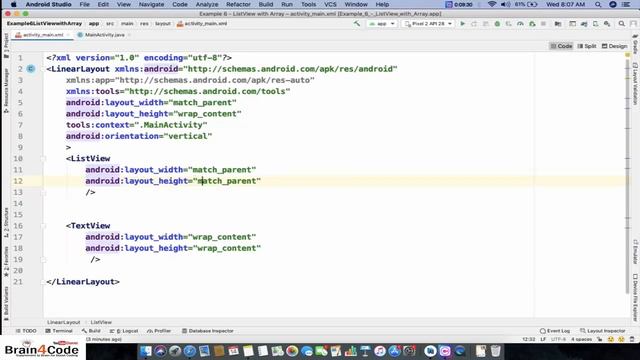Viewport: 640px width, 360px height.
Task: Switch to the MainActivity.java tab
Action: pyautogui.click(x=104, y=35)
